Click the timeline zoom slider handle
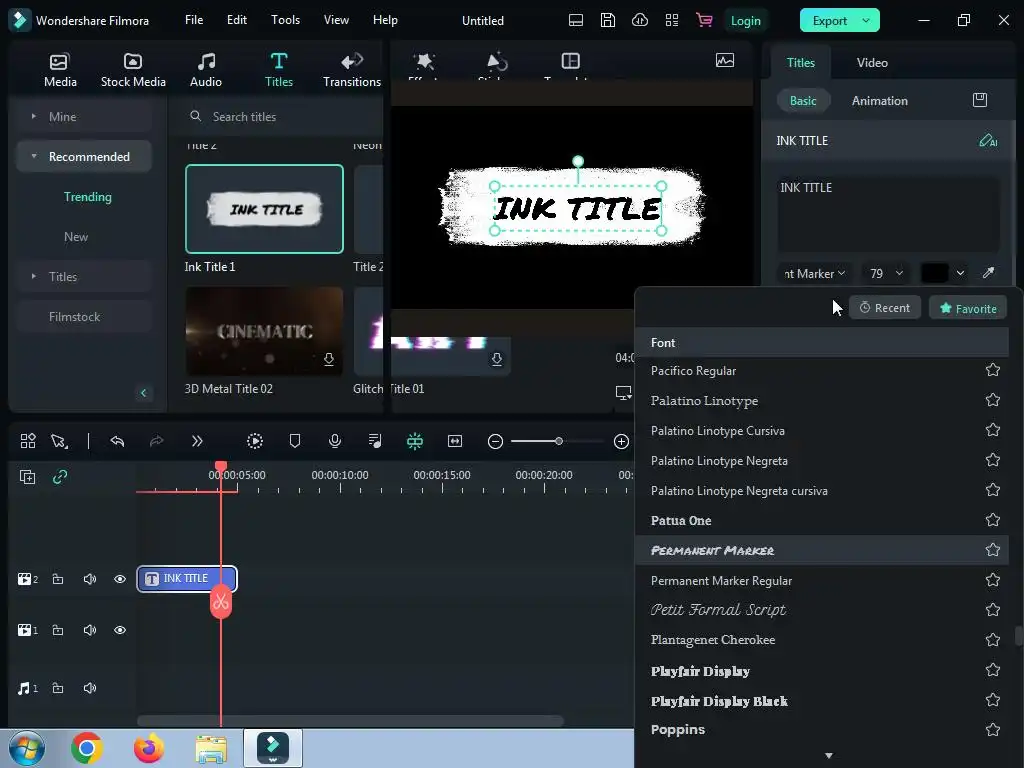The width and height of the screenshot is (1024, 768). click(558, 441)
